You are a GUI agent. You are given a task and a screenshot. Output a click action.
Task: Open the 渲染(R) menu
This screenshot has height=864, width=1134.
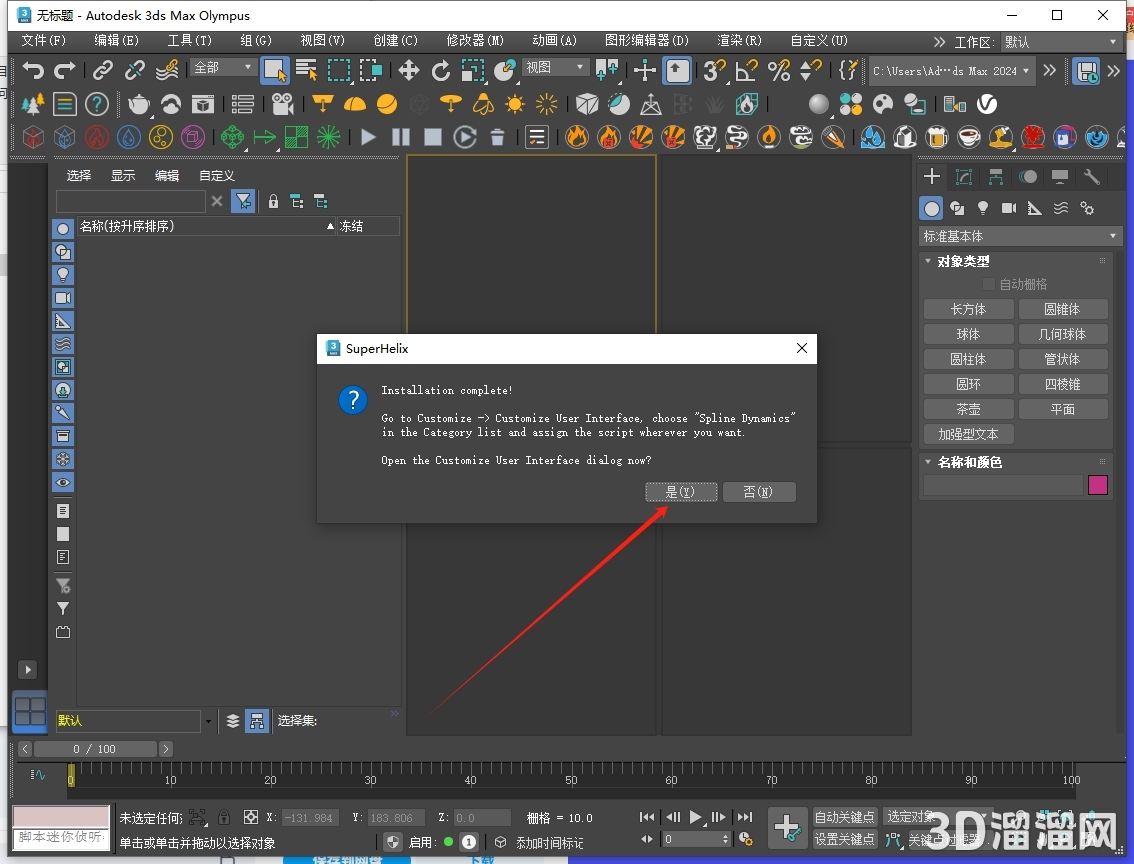[738, 40]
